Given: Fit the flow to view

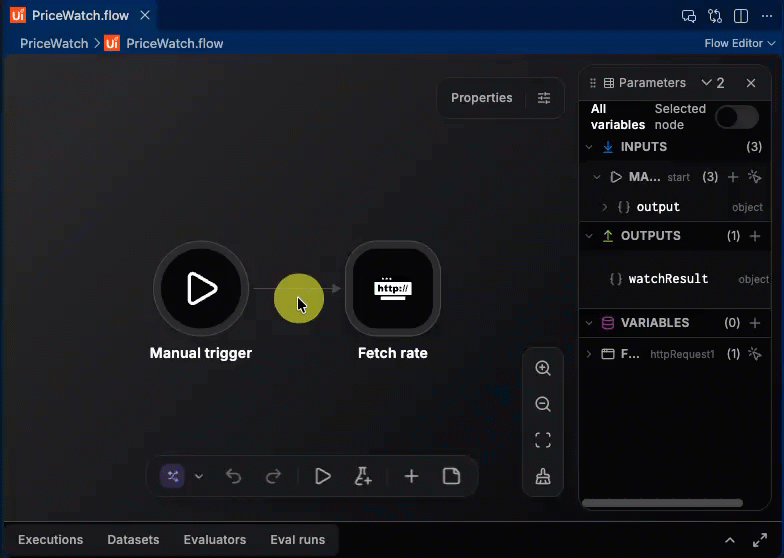Looking at the screenshot, I should pos(542,440).
